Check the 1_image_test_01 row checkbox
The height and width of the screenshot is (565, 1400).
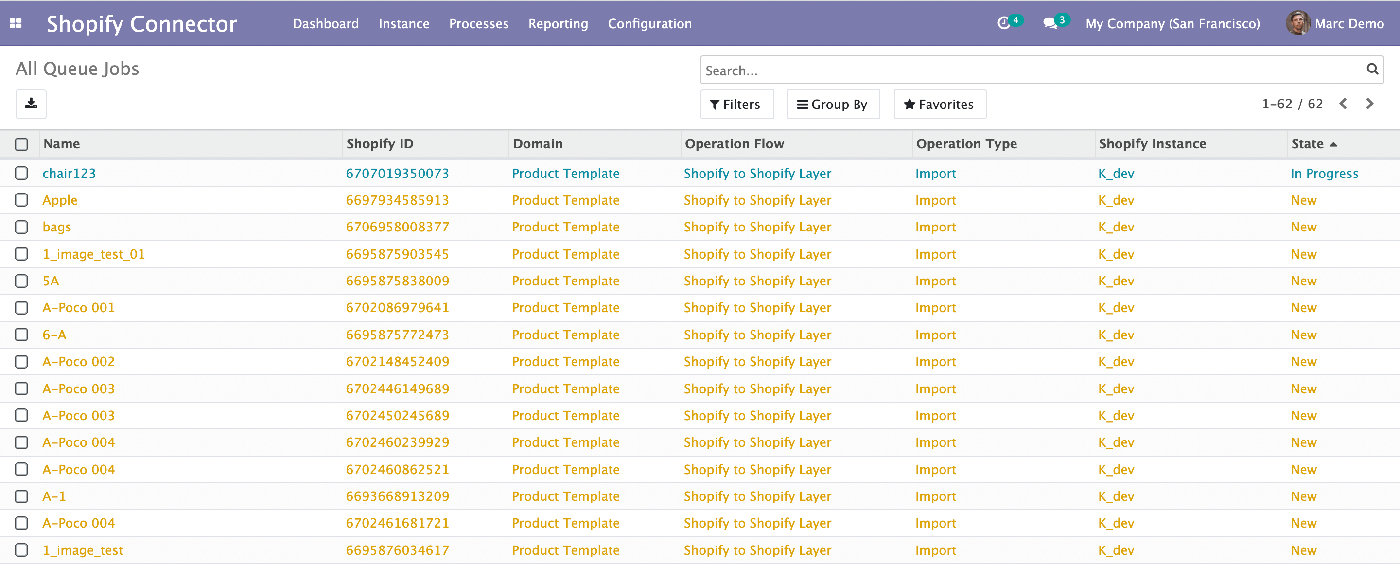click(x=21, y=254)
